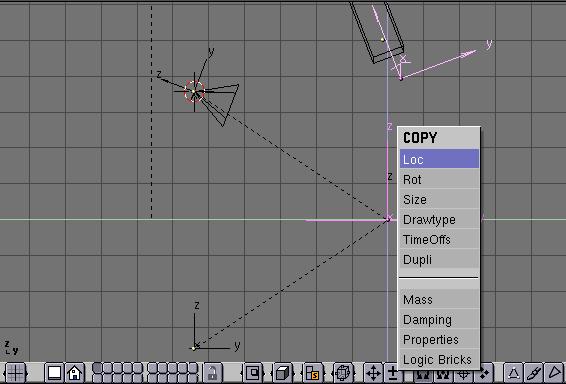Enable the first layer button
The image size is (566, 384).
[97, 368]
